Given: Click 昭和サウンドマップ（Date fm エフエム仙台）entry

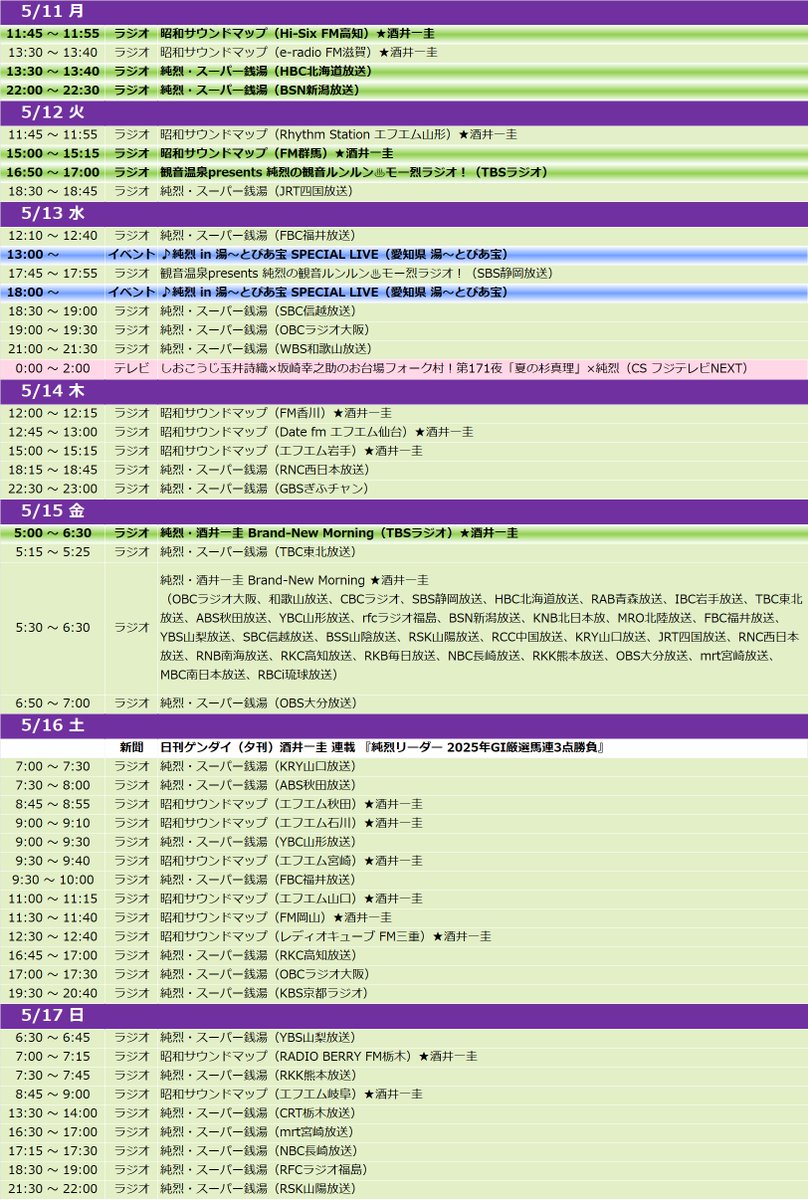Looking at the screenshot, I should (316, 432).
